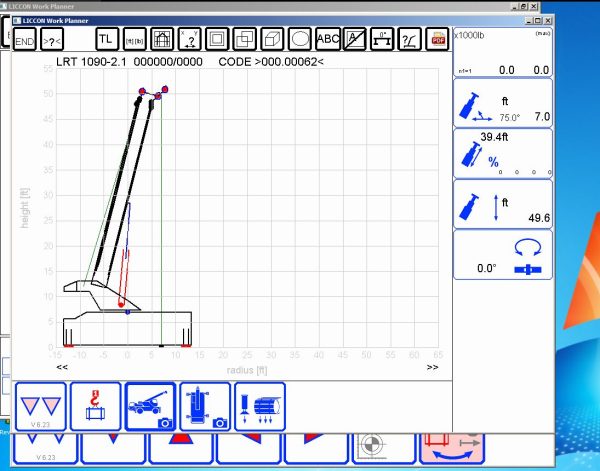Select the 3D cube object tool
This screenshot has width=600, height=471.
pos(272,39)
